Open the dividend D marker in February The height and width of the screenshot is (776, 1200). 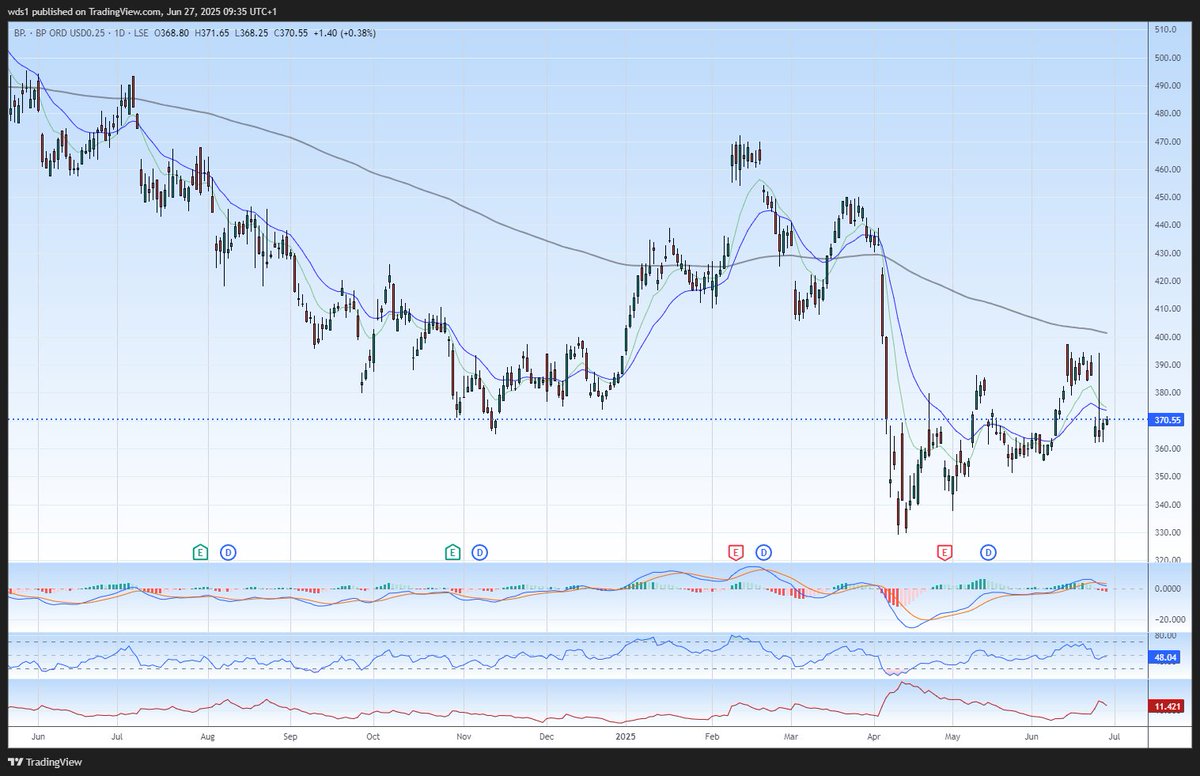pyautogui.click(x=764, y=551)
